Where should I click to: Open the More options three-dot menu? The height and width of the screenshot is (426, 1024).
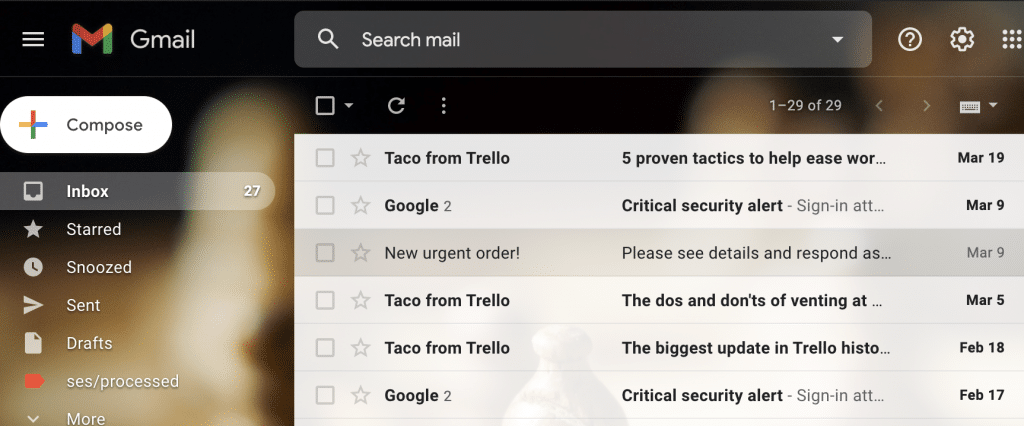444,106
